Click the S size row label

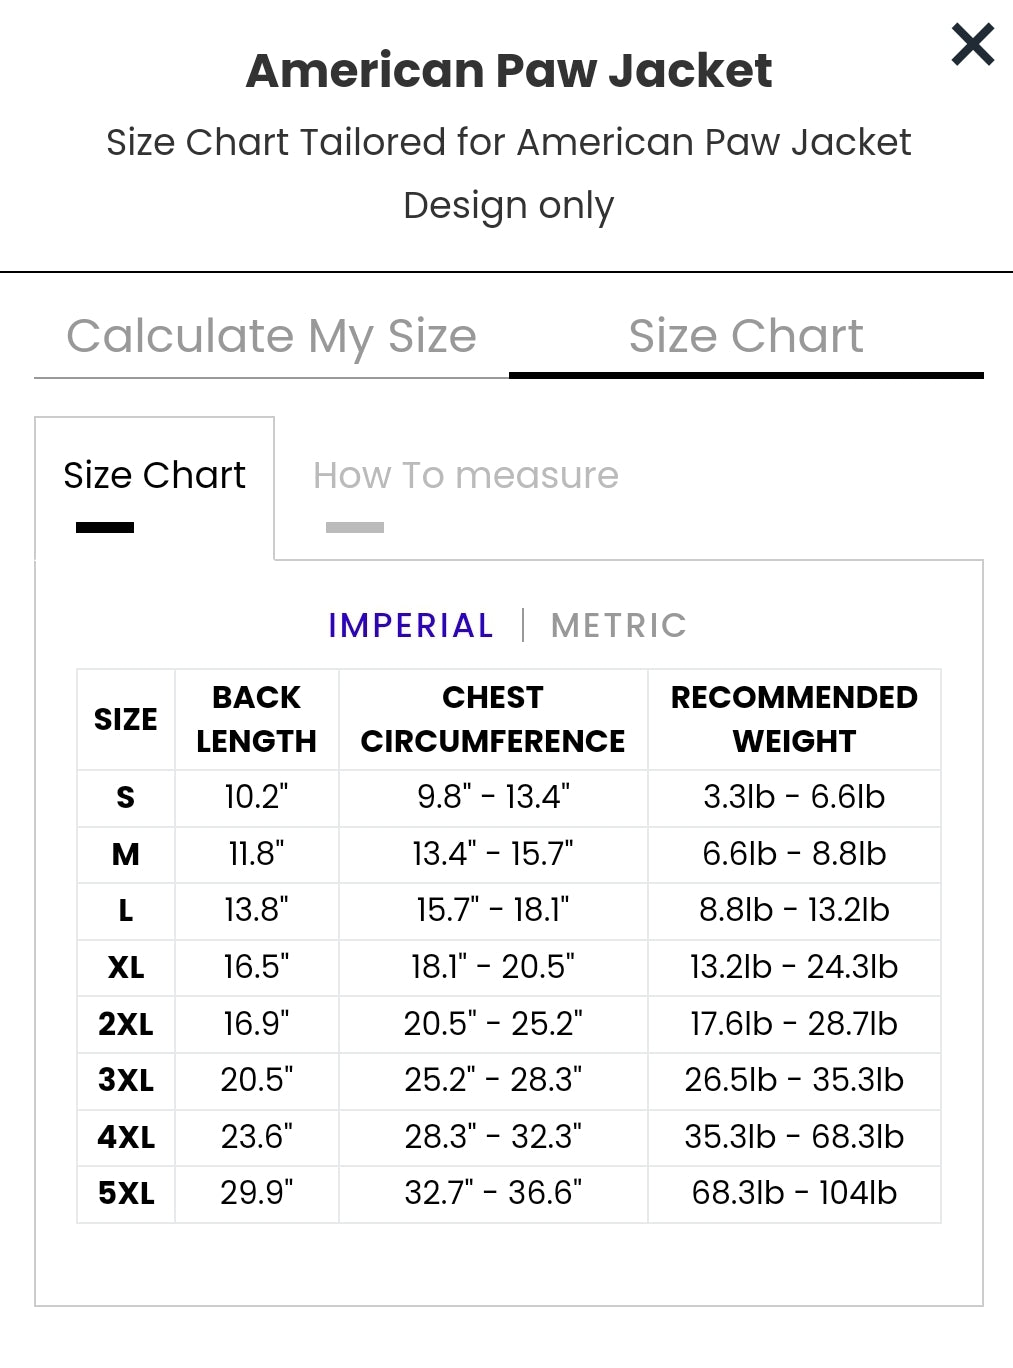tap(126, 798)
